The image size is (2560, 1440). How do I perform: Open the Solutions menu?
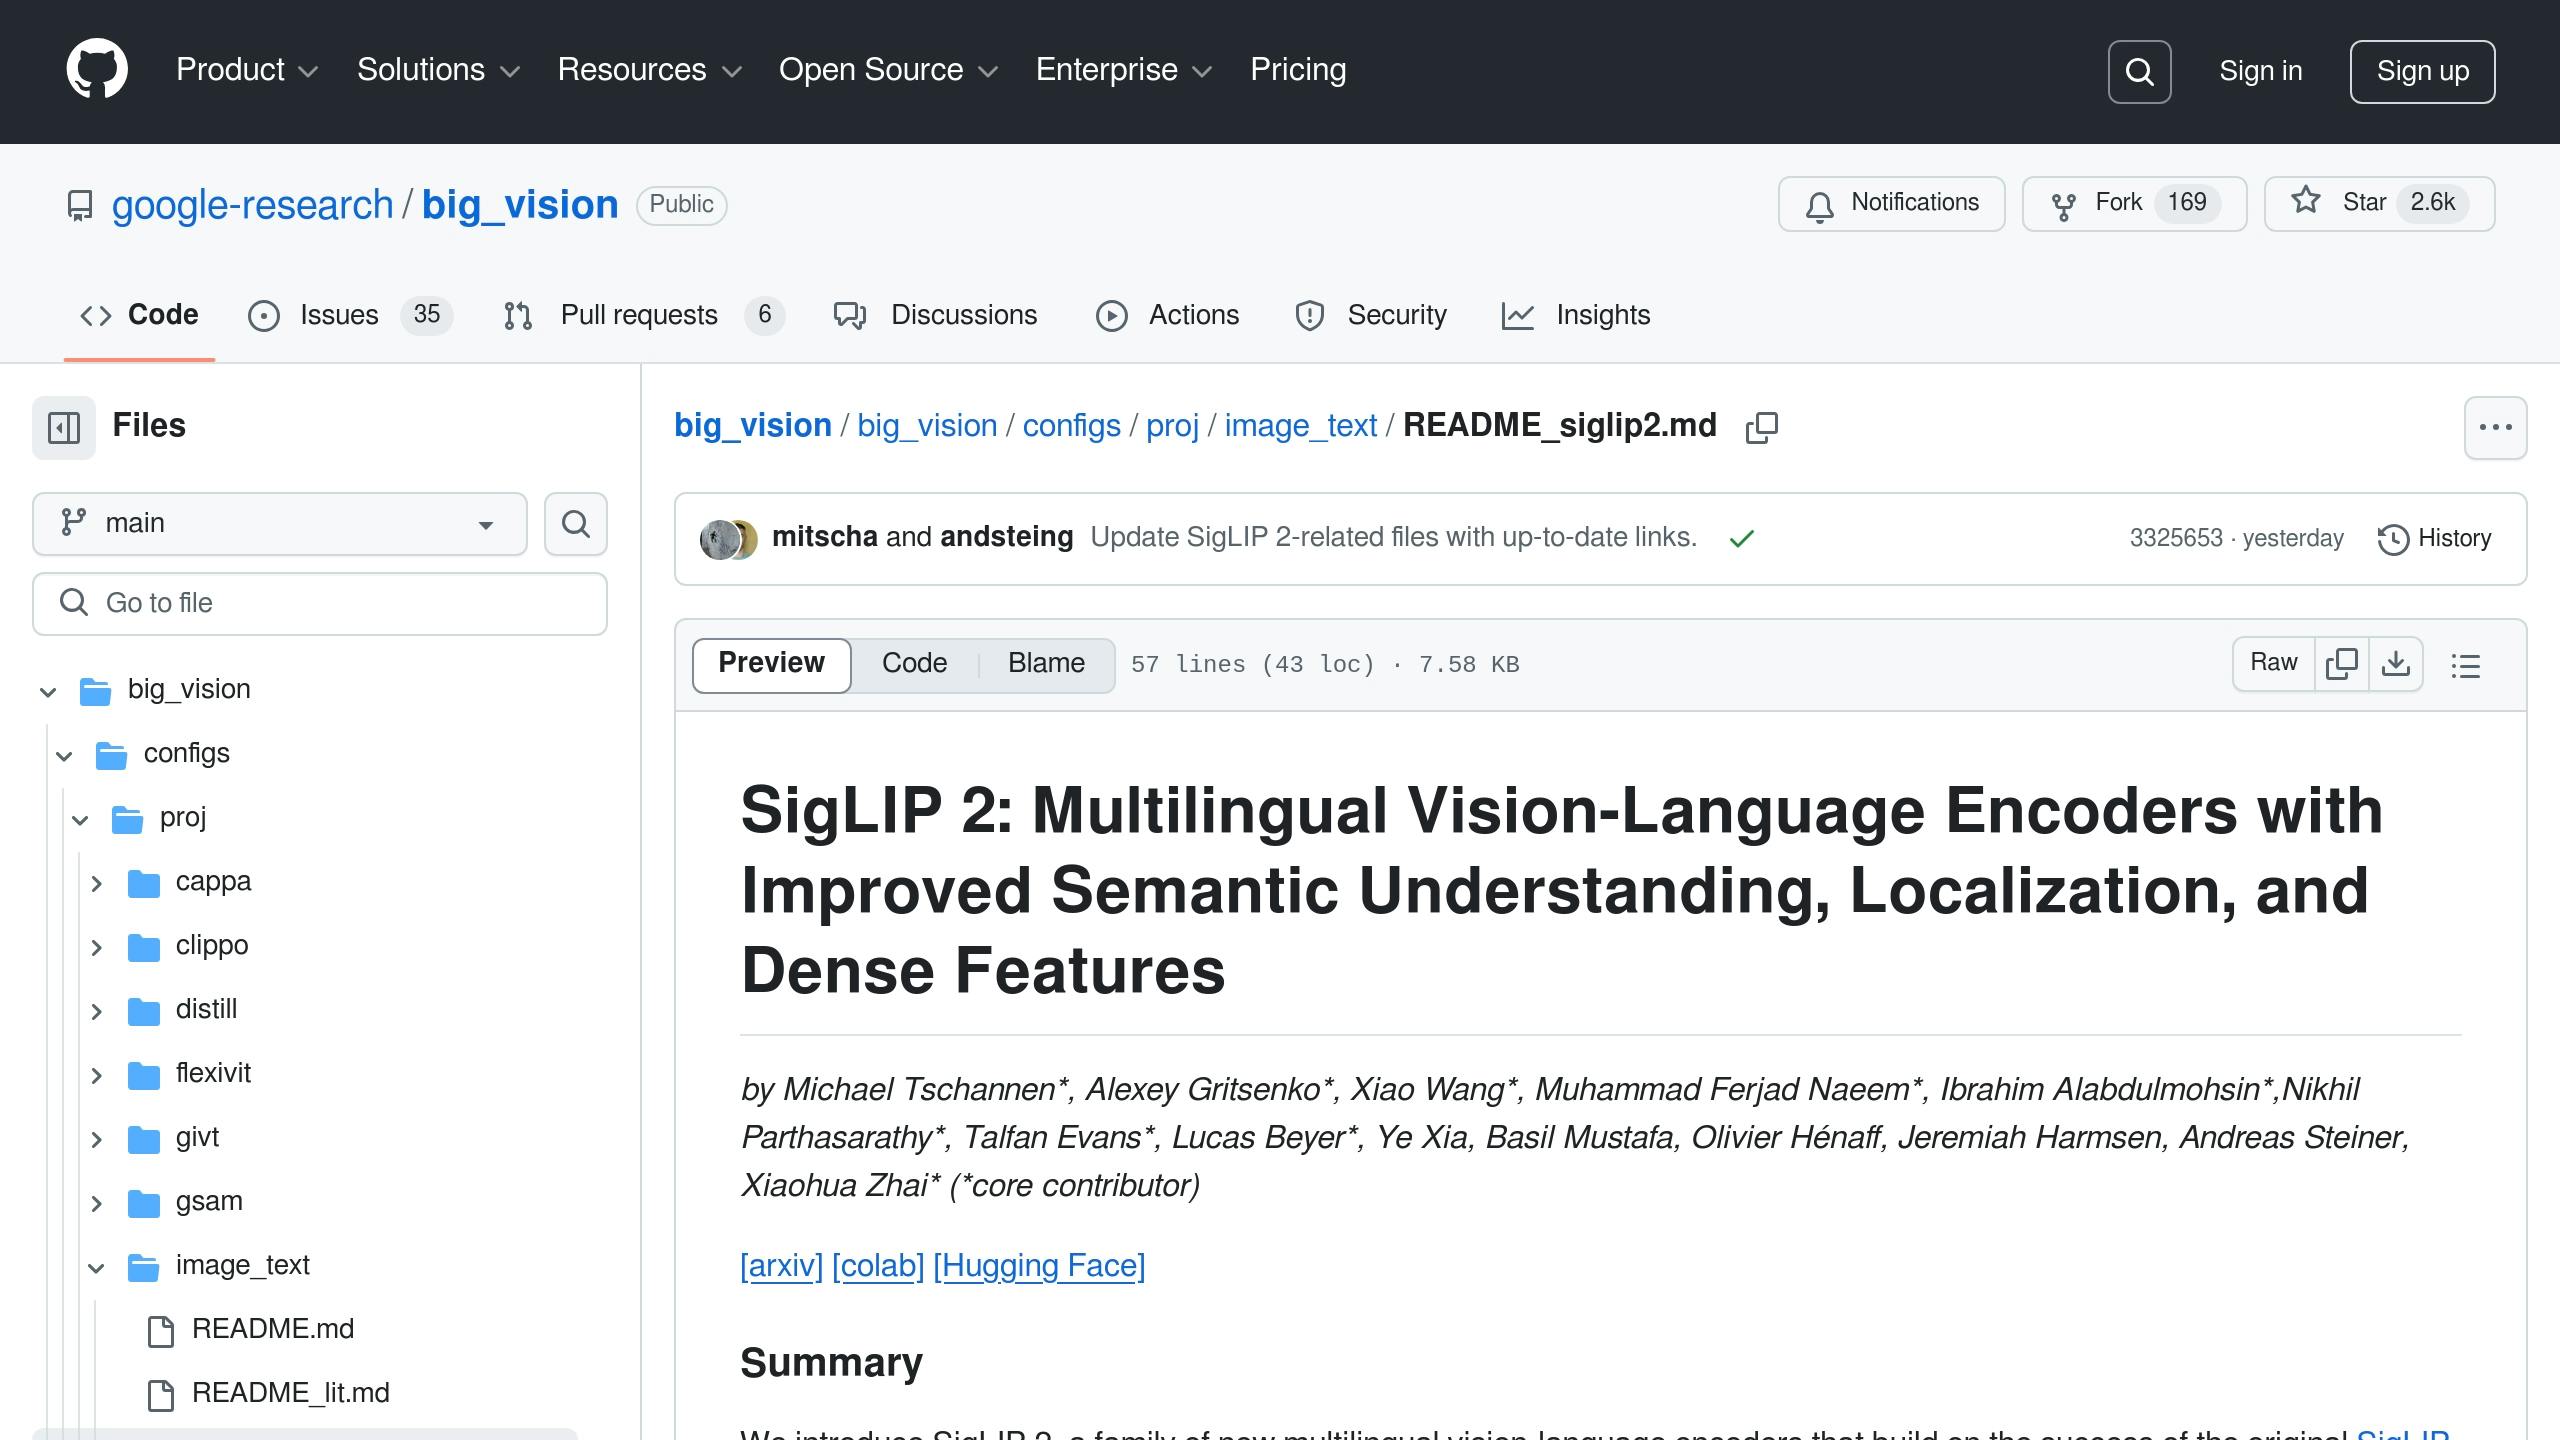pyautogui.click(x=438, y=70)
